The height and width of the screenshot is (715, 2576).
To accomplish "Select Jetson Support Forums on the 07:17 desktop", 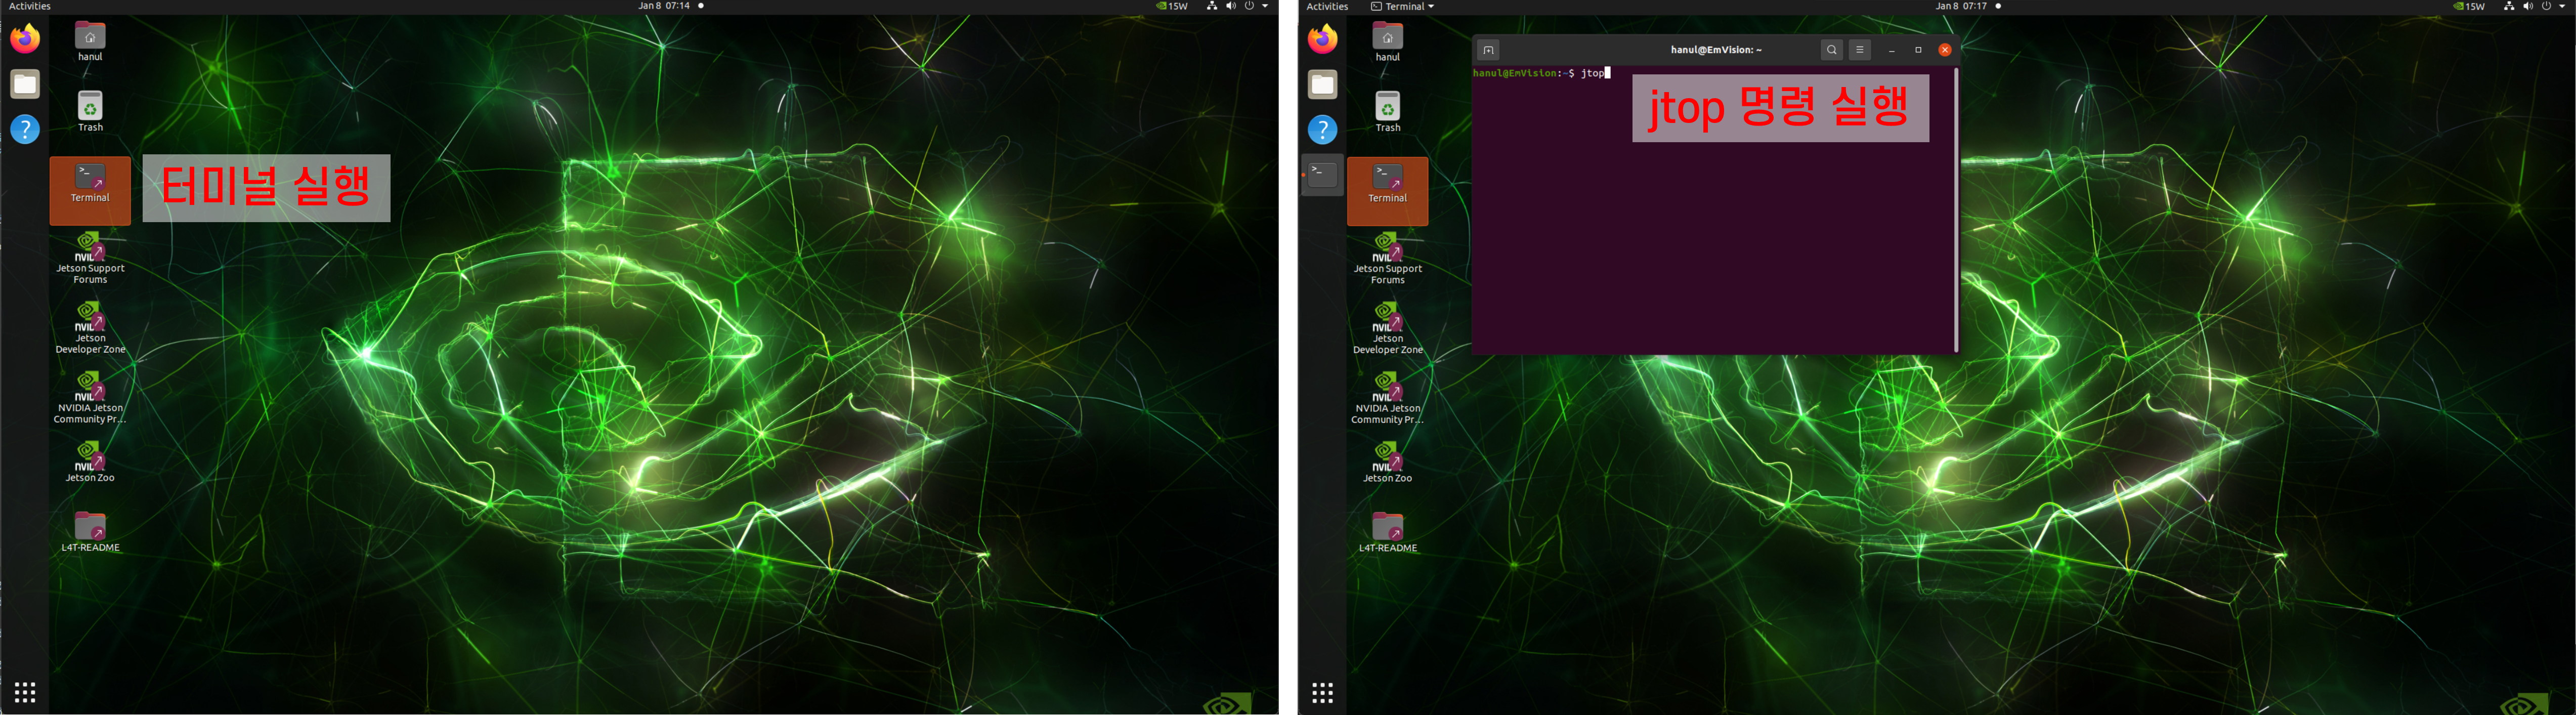I will click(x=1387, y=258).
